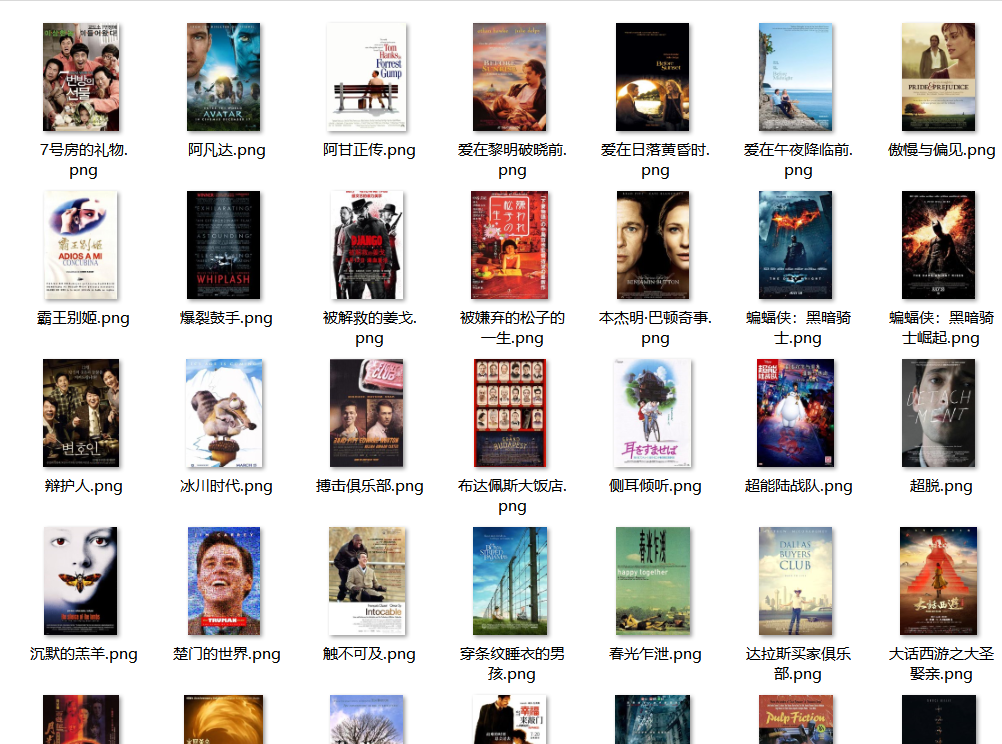The height and width of the screenshot is (744, 1002).
Task: Click the 爱在午夜降临前.png file name
Action: click(798, 160)
